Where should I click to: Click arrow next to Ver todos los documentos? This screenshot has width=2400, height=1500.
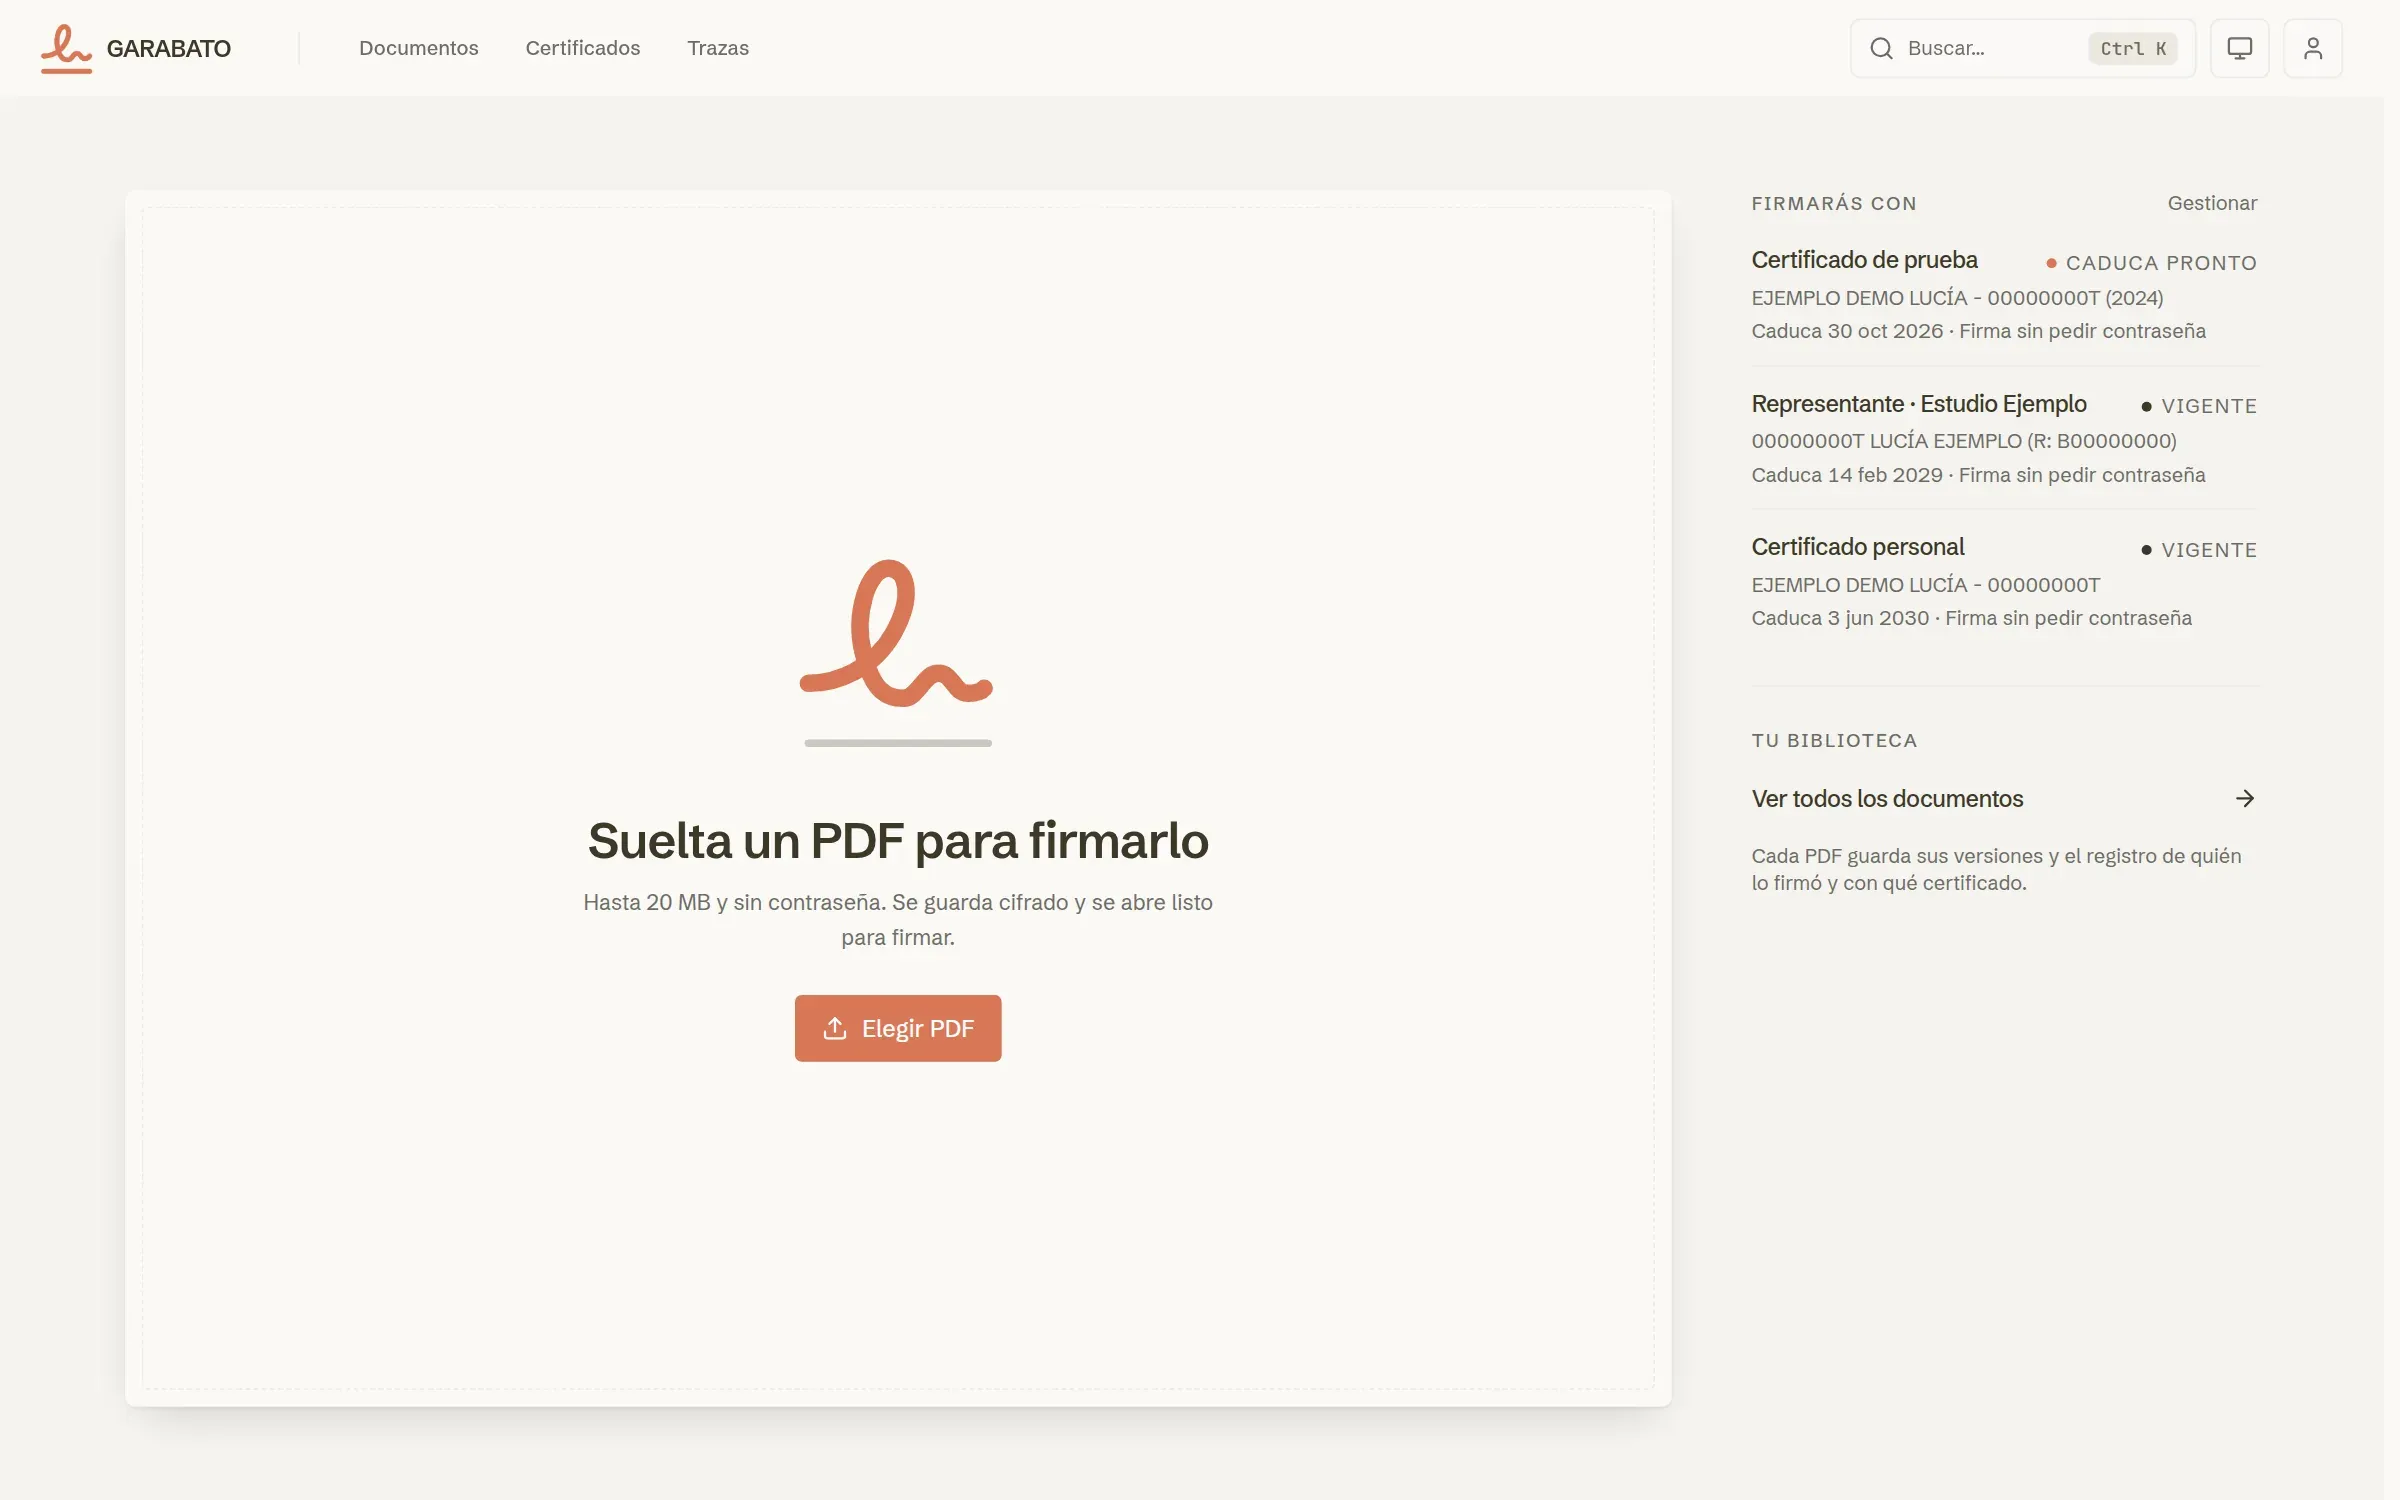2245,798
